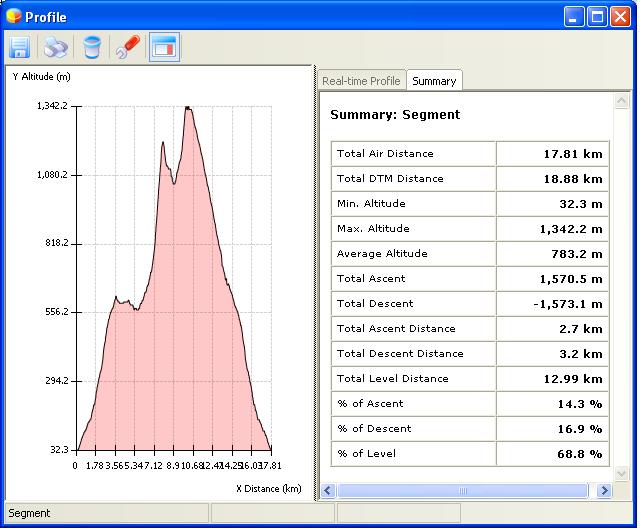
Task: Click the 'Total Descent' row label
Action: (x=375, y=303)
